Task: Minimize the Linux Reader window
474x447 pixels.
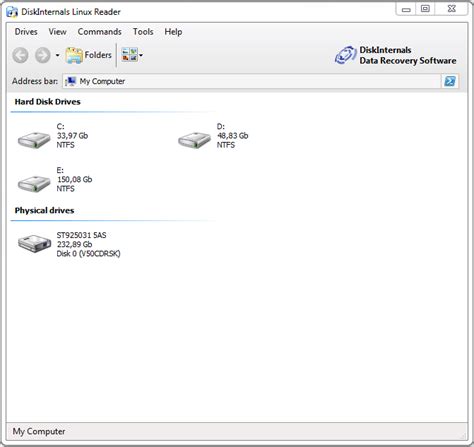Action: 406,9
